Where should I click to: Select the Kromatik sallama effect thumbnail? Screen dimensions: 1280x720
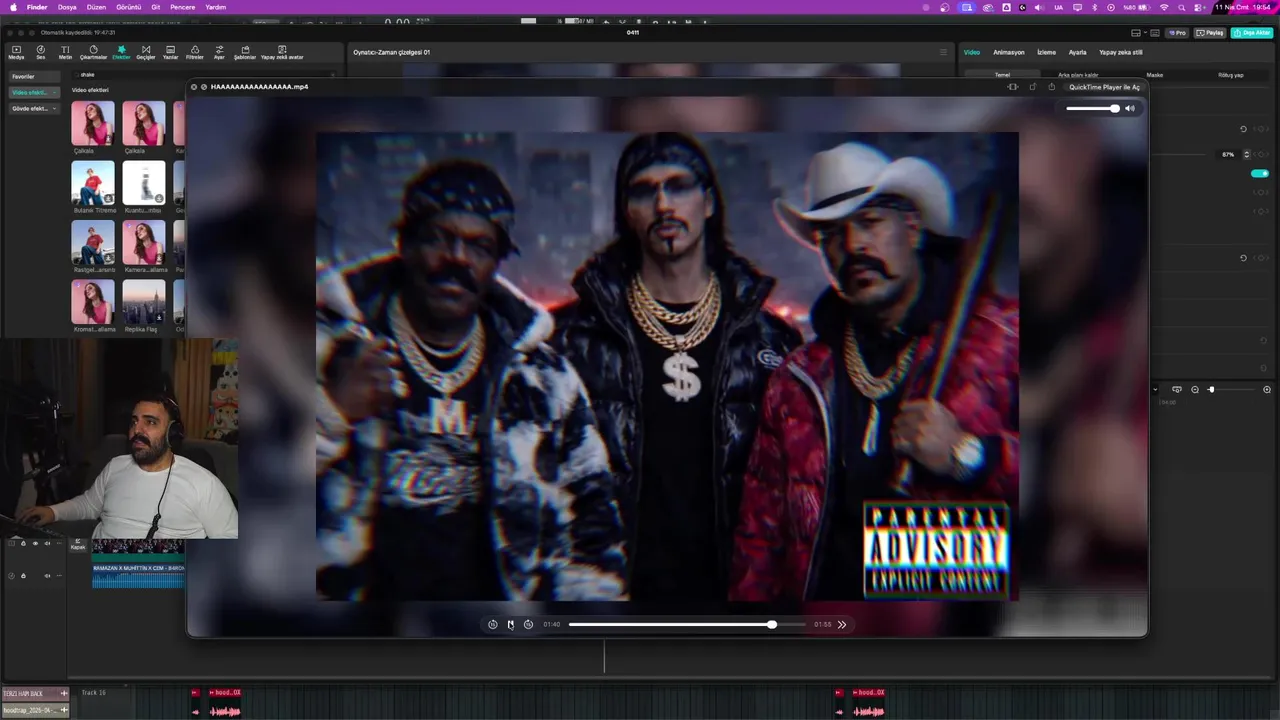coord(93,302)
